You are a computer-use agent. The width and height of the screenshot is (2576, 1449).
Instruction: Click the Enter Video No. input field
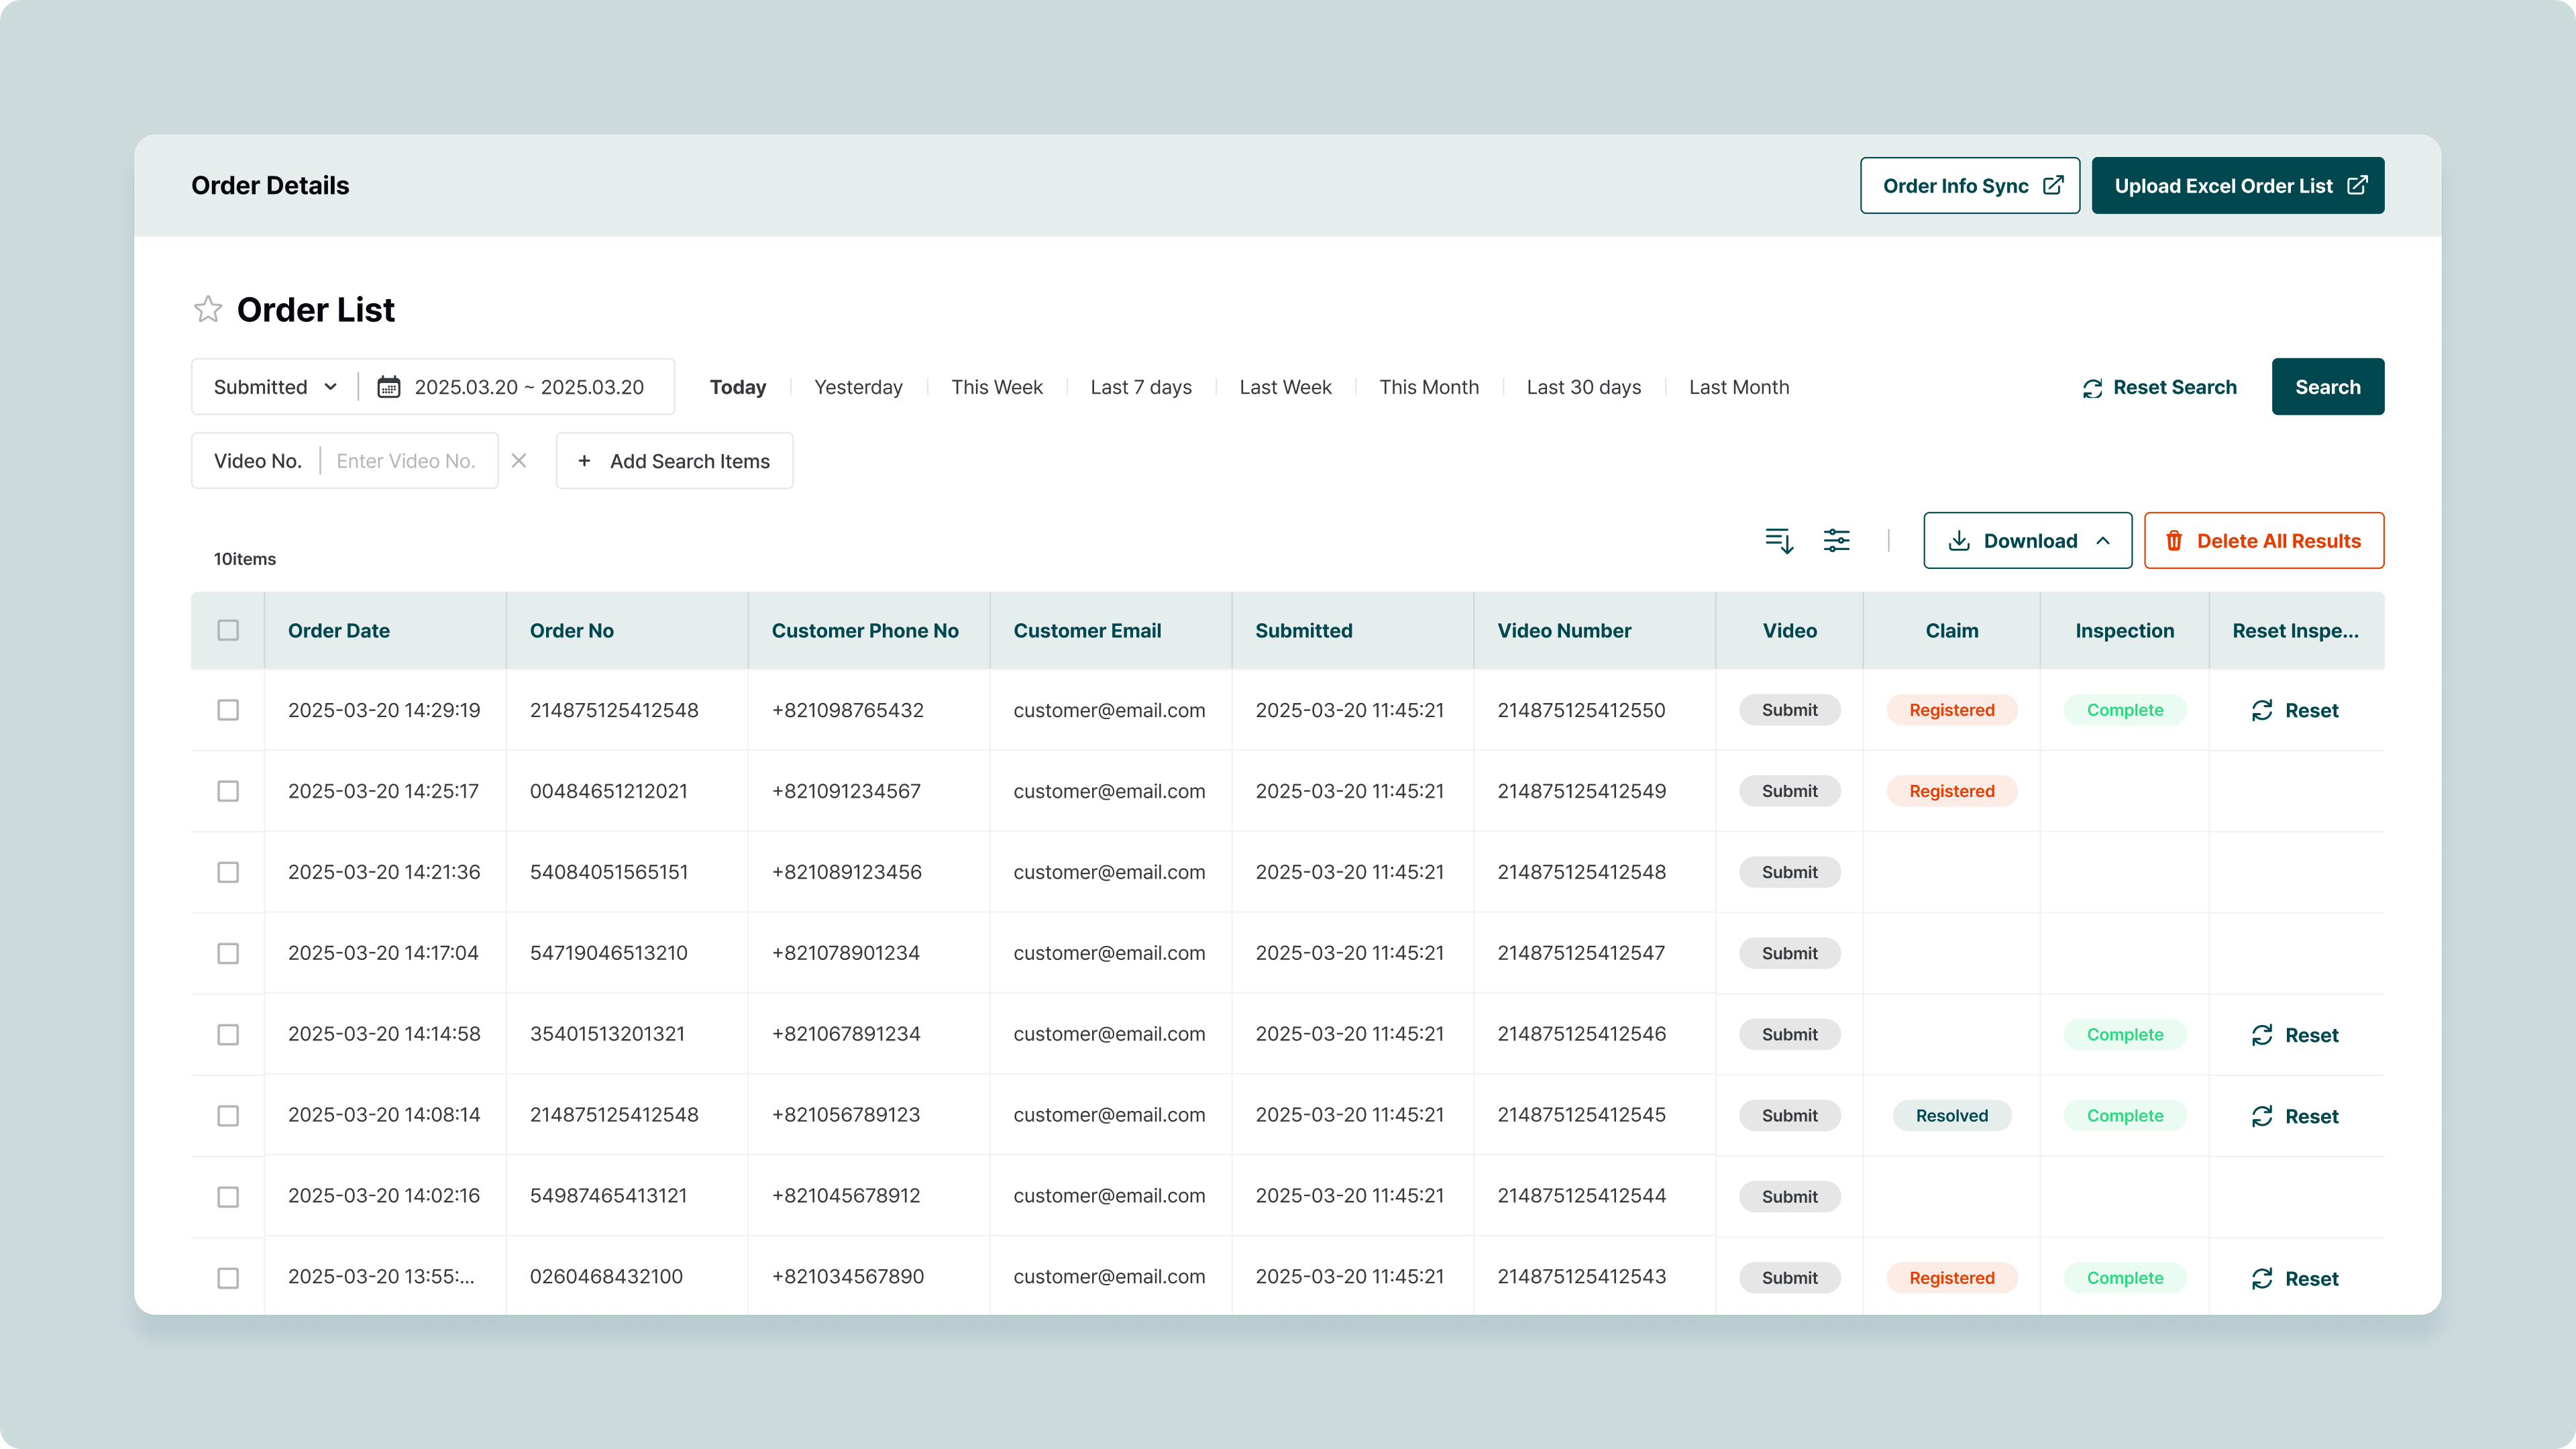tap(406, 461)
